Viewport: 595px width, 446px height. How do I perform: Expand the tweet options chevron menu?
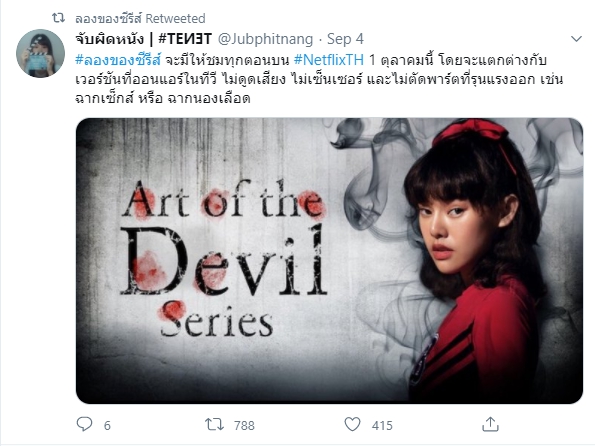point(576,39)
